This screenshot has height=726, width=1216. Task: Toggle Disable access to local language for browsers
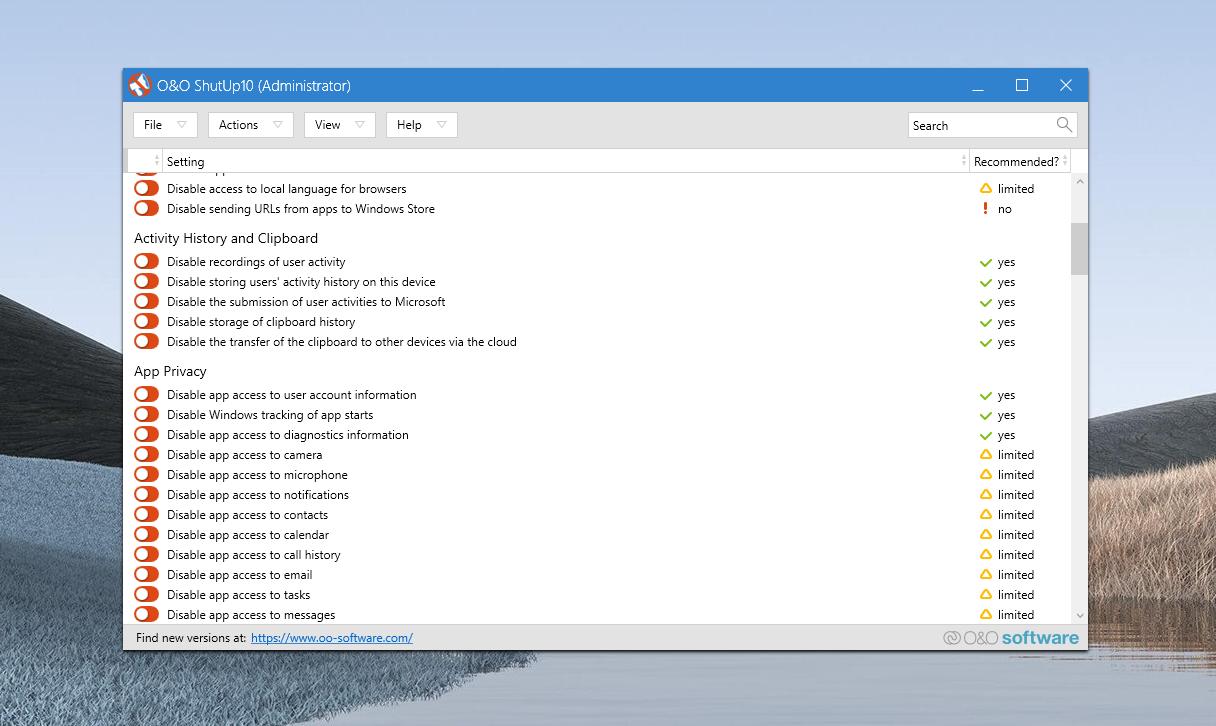click(x=147, y=188)
